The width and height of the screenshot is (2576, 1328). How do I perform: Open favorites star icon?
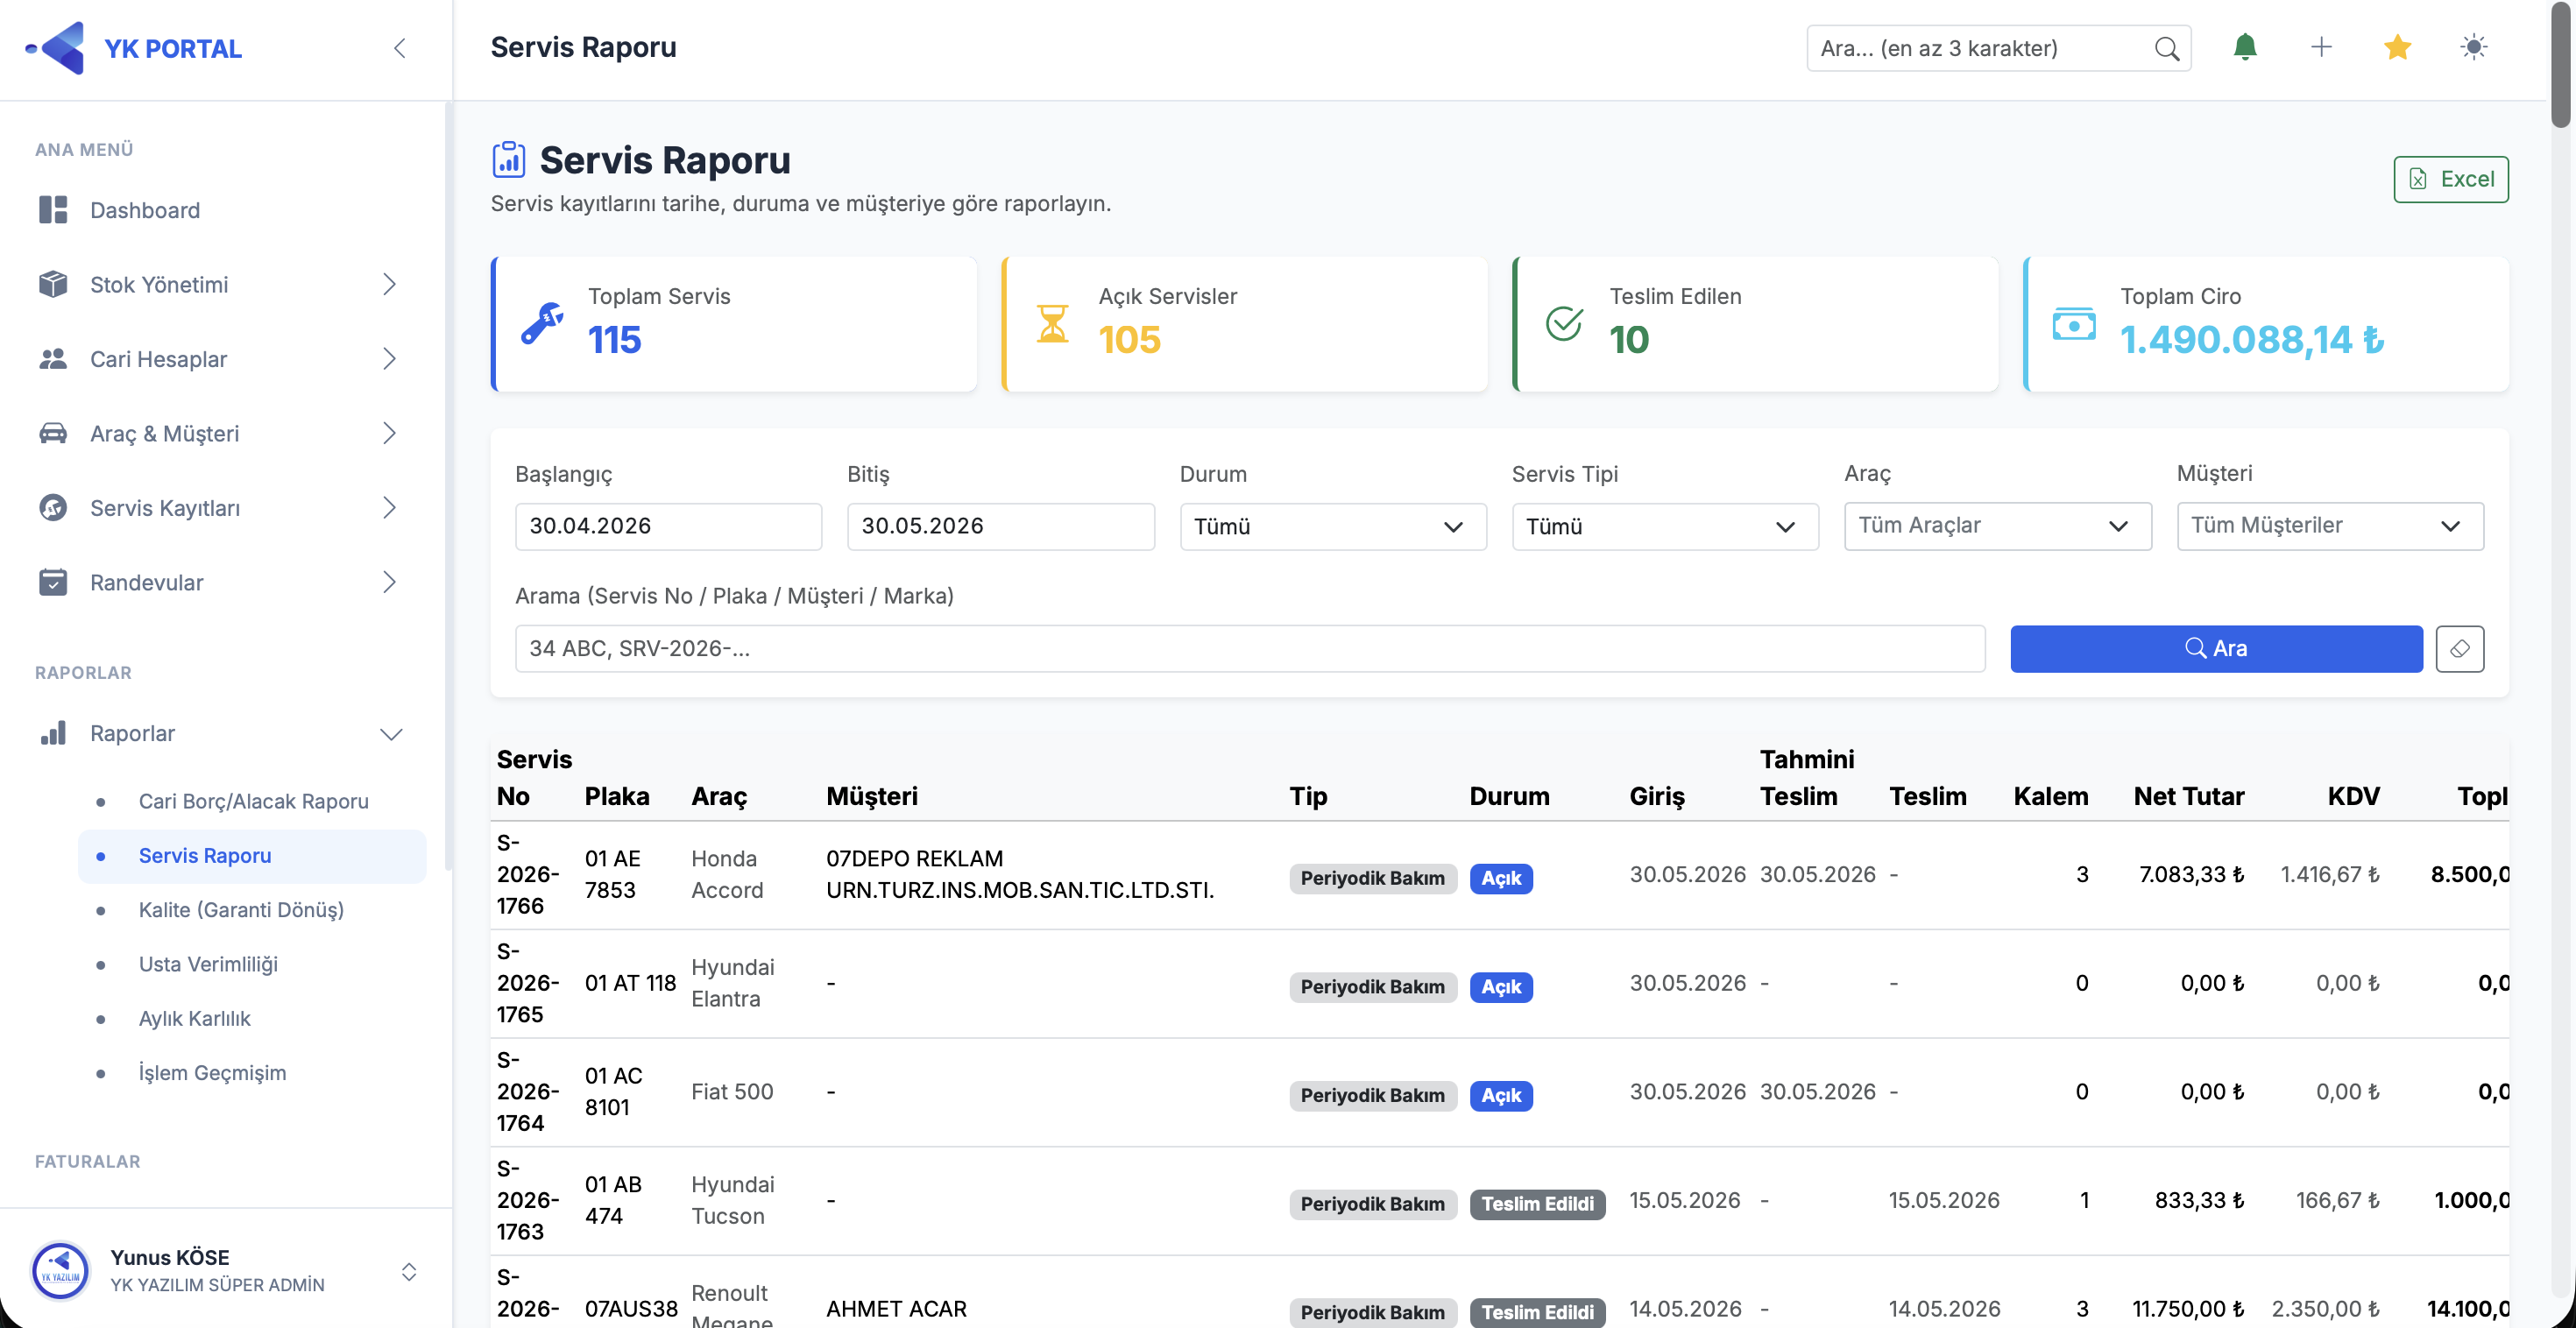(2397, 47)
